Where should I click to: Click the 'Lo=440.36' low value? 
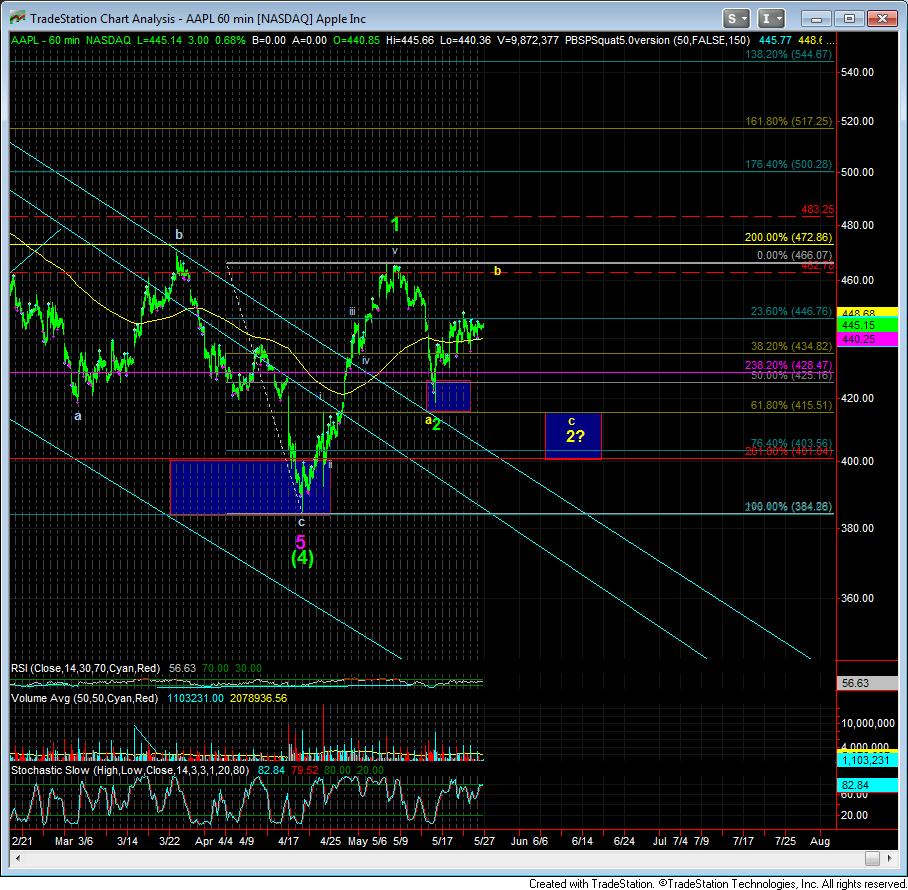click(x=465, y=41)
